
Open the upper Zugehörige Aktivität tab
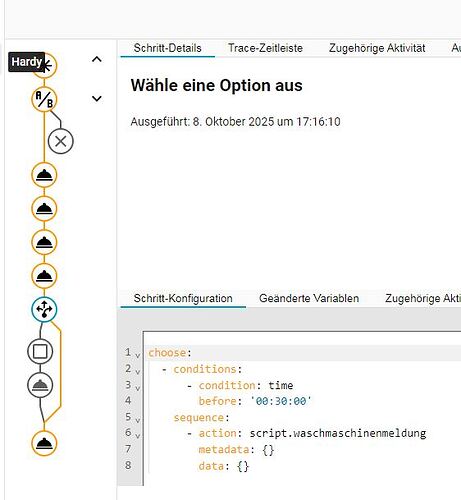pyautogui.click(x=377, y=48)
